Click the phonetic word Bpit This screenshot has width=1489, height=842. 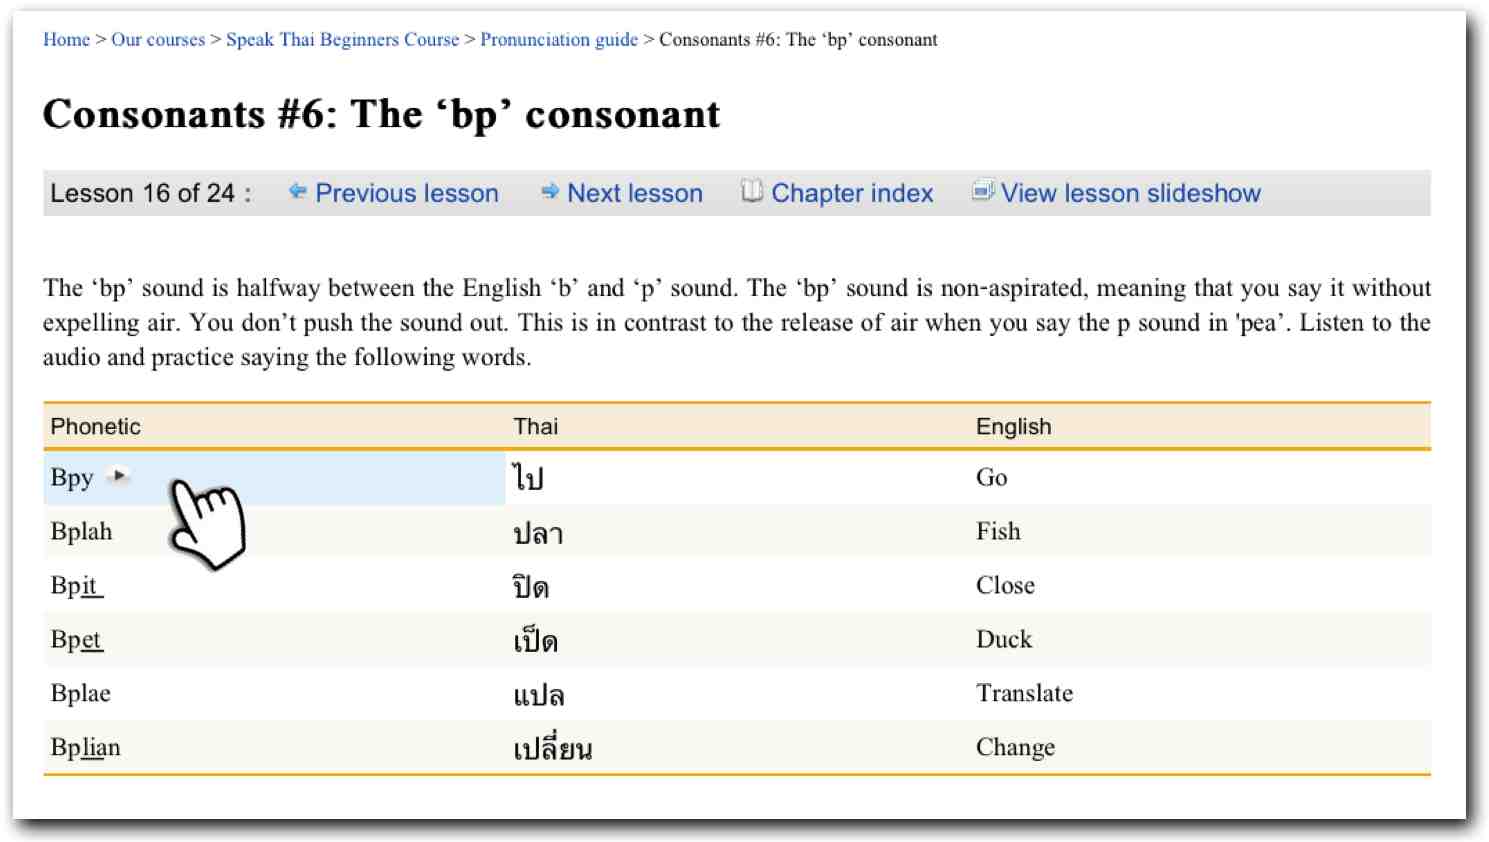pyautogui.click(x=76, y=586)
